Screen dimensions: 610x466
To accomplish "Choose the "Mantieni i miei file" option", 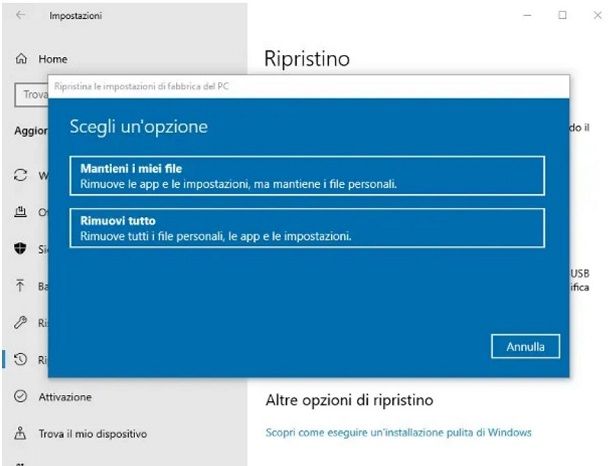I will 308,176.
